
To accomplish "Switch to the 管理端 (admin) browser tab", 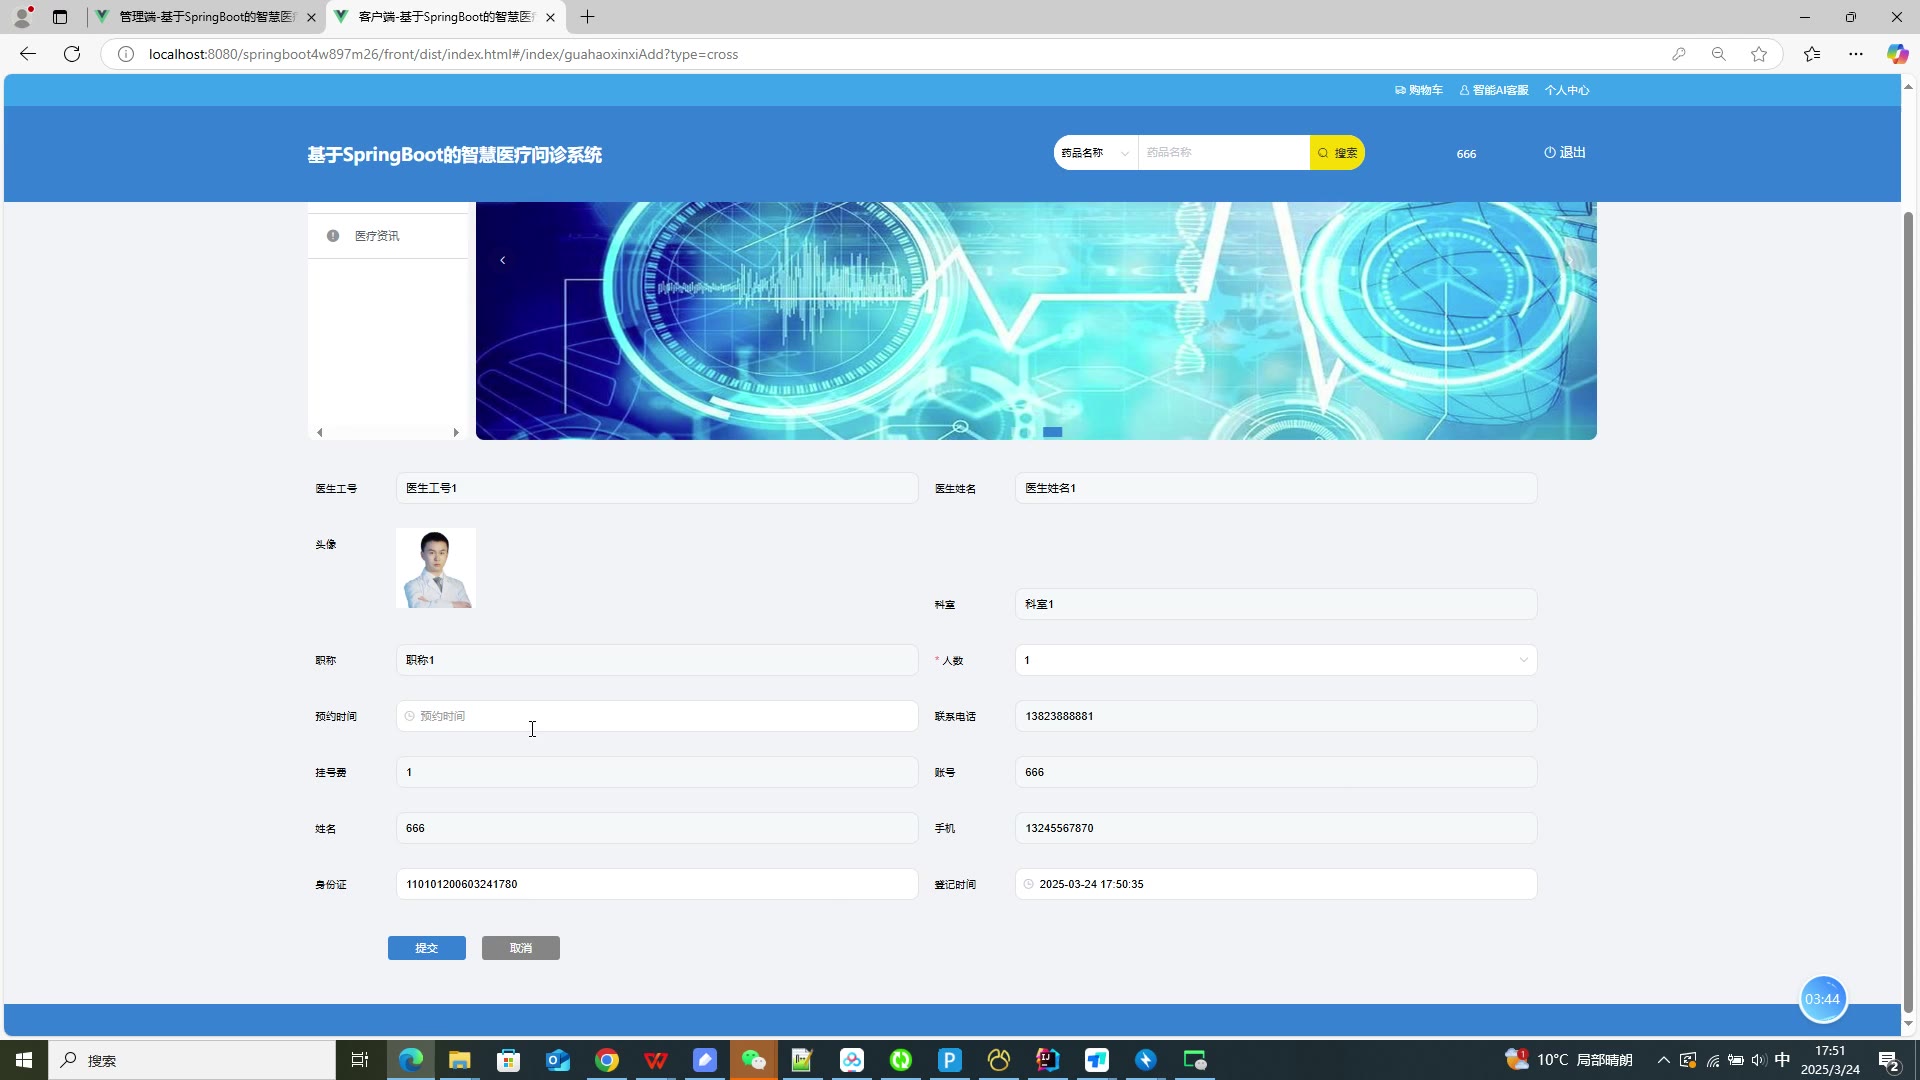I will click(x=206, y=17).
